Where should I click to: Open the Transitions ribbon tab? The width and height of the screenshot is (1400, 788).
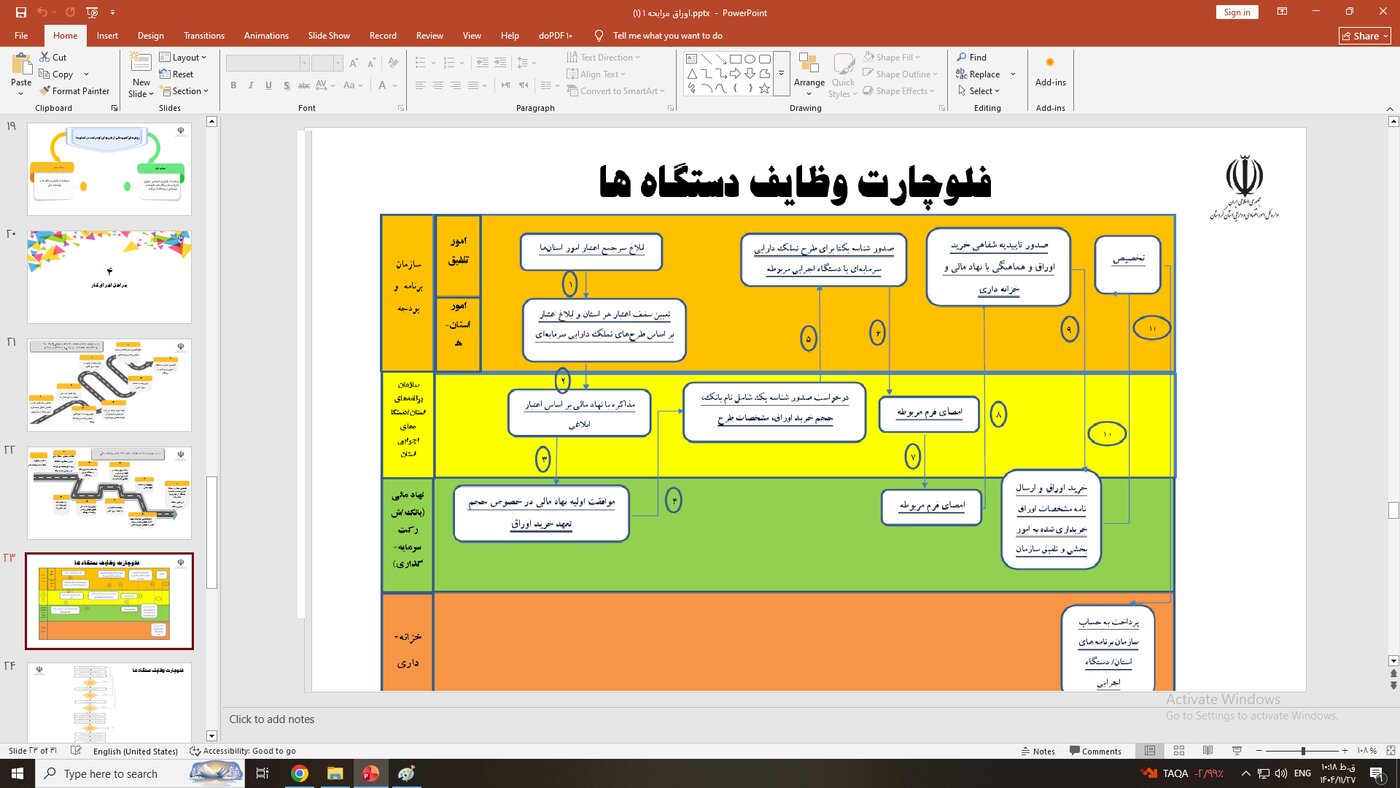point(204,36)
